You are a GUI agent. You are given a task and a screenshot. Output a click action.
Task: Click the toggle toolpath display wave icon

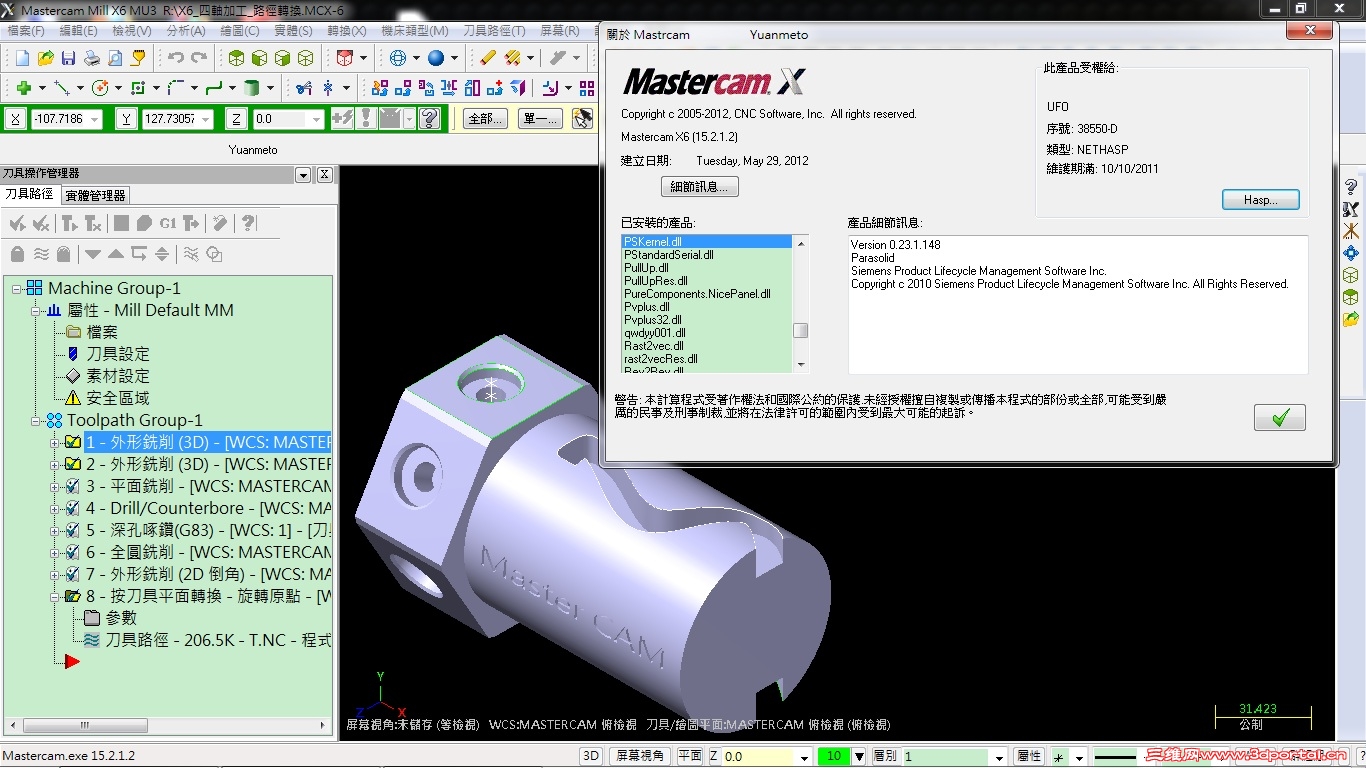41,254
